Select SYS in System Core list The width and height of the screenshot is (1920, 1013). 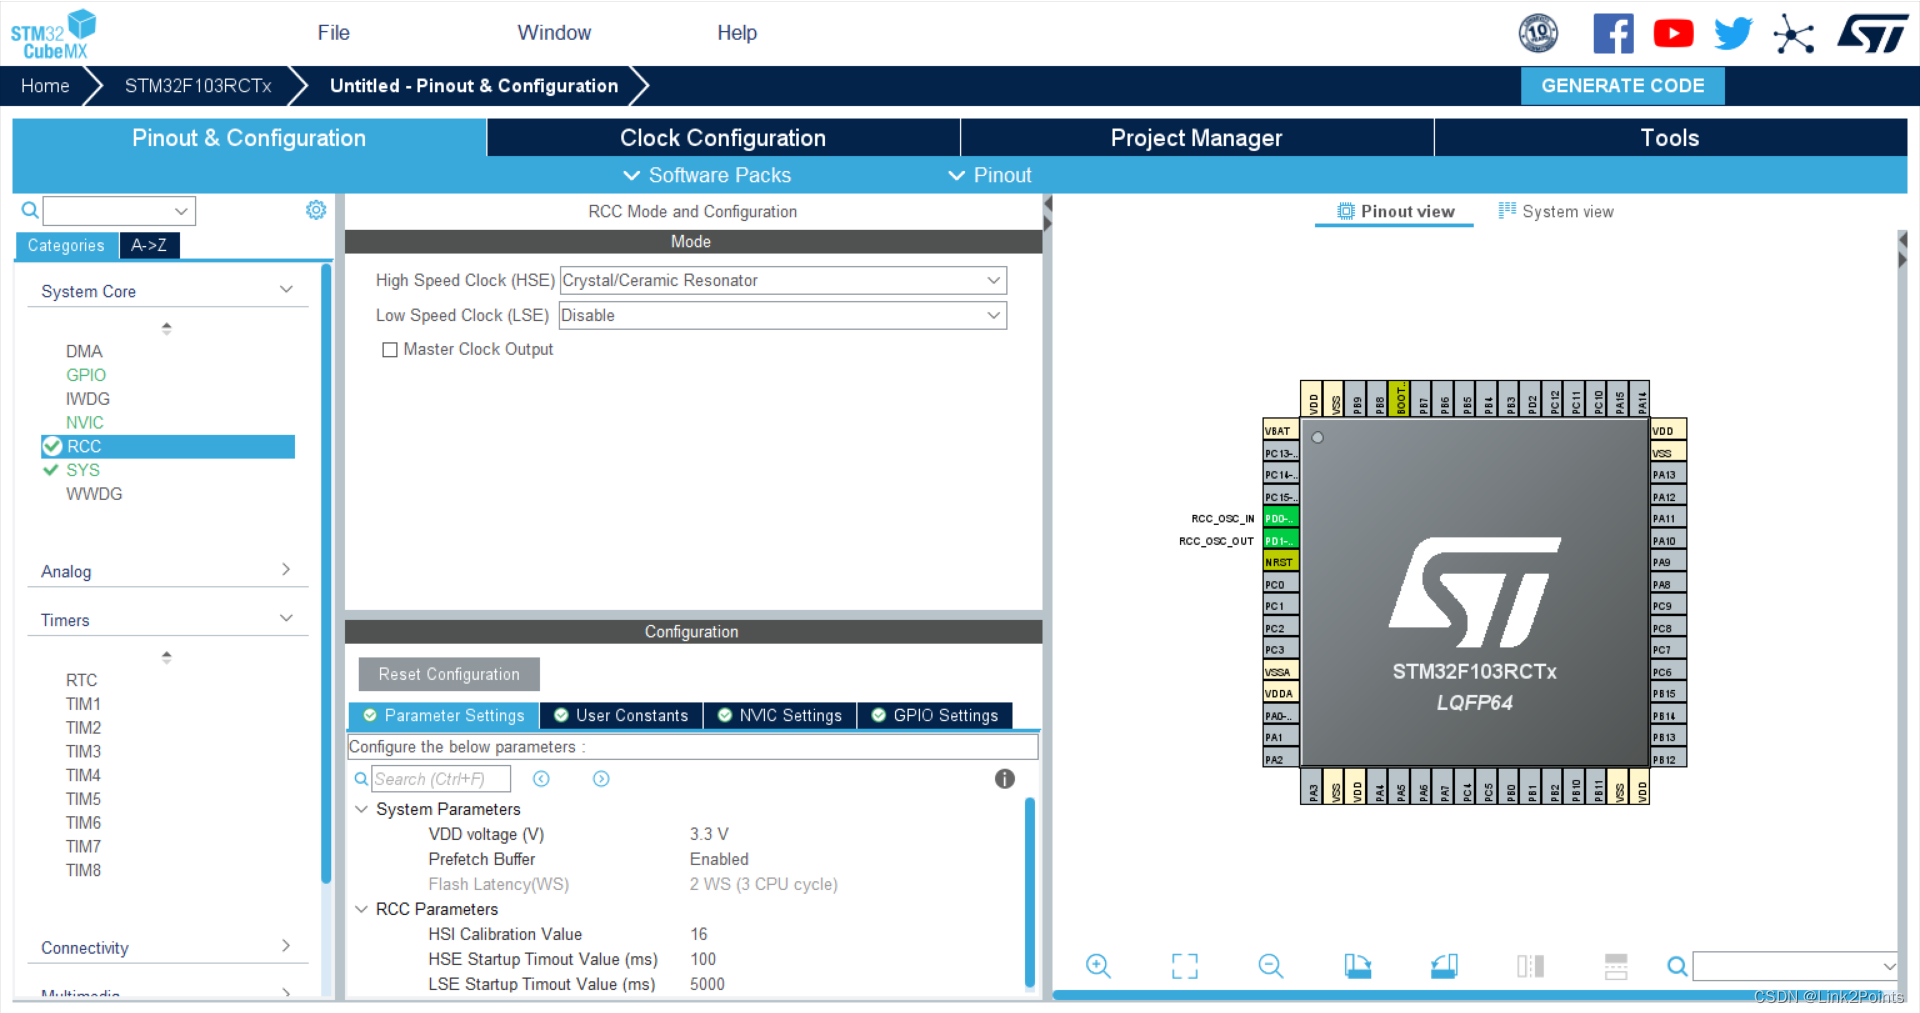click(x=83, y=470)
